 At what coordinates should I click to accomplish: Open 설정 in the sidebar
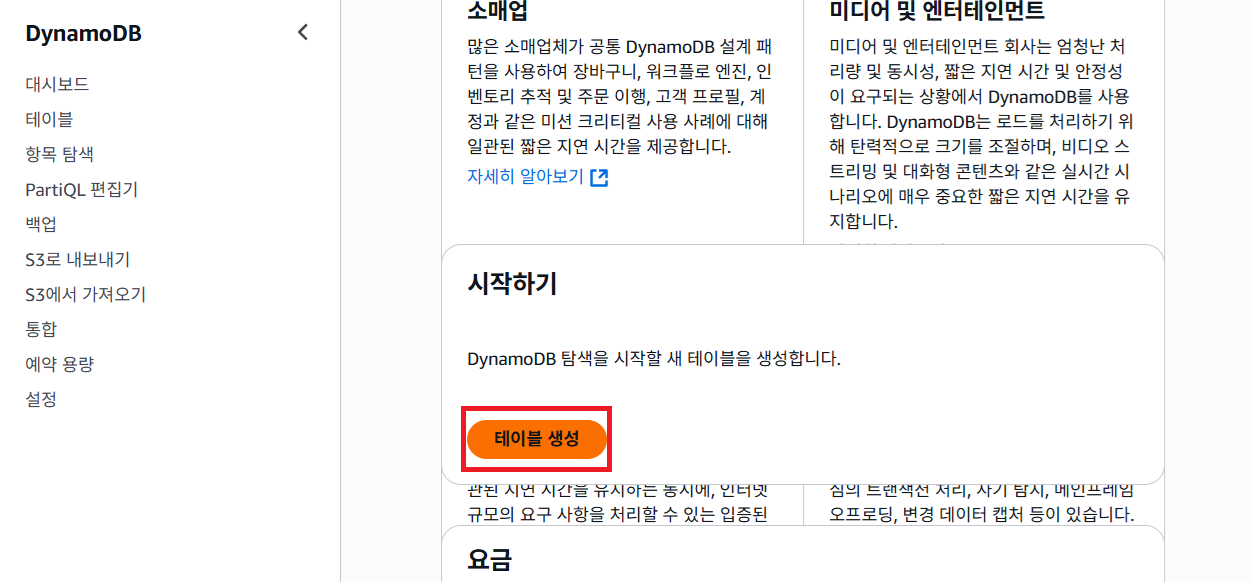41,399
